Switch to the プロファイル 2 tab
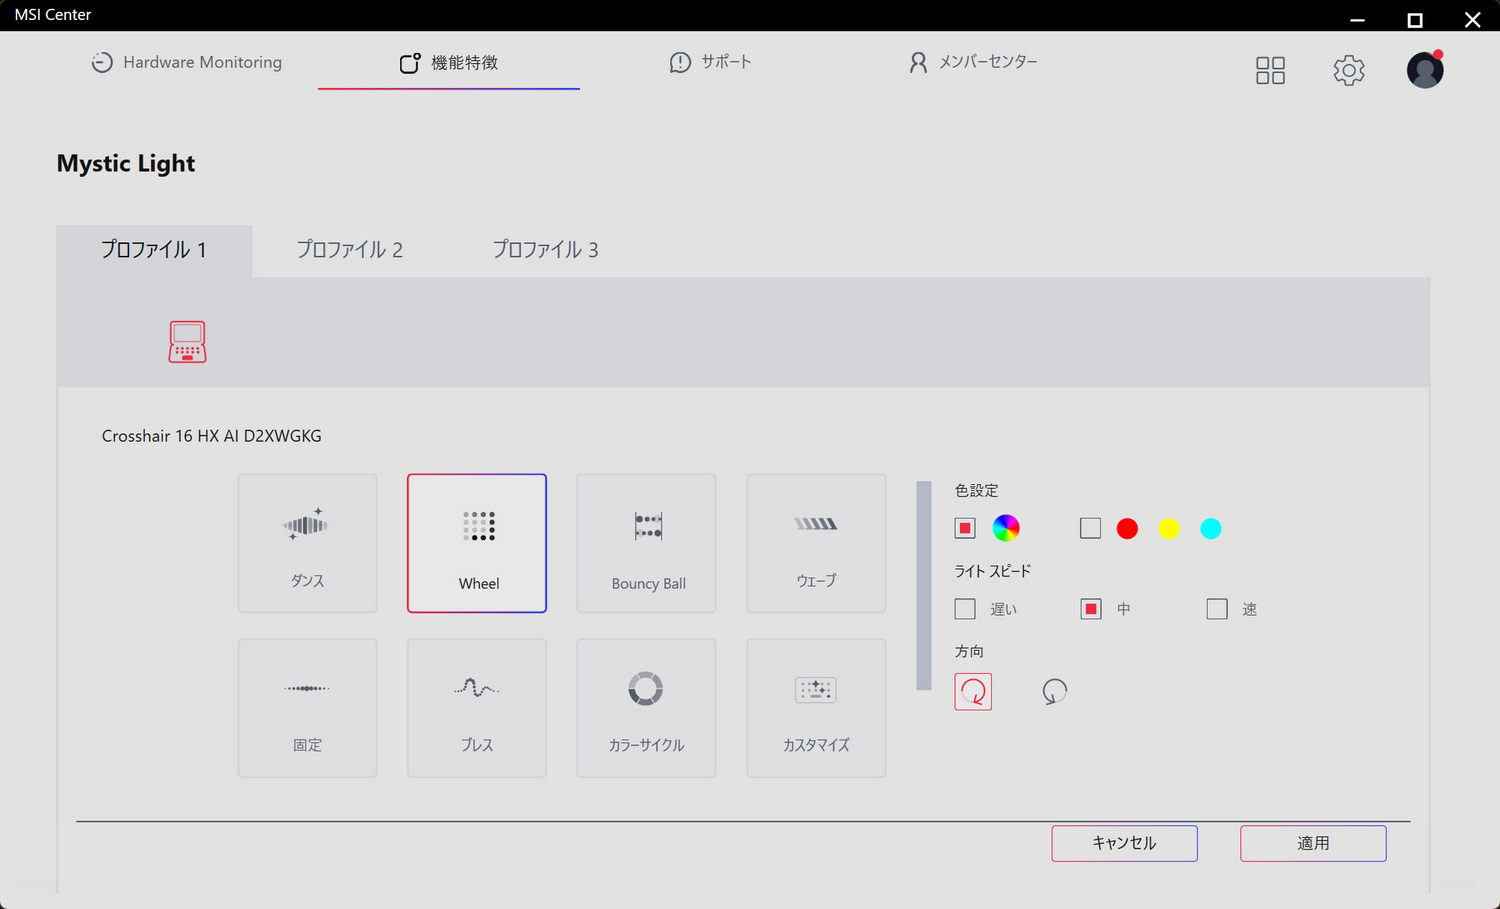The image size is (1500, 909). click(x=350, y=250)
